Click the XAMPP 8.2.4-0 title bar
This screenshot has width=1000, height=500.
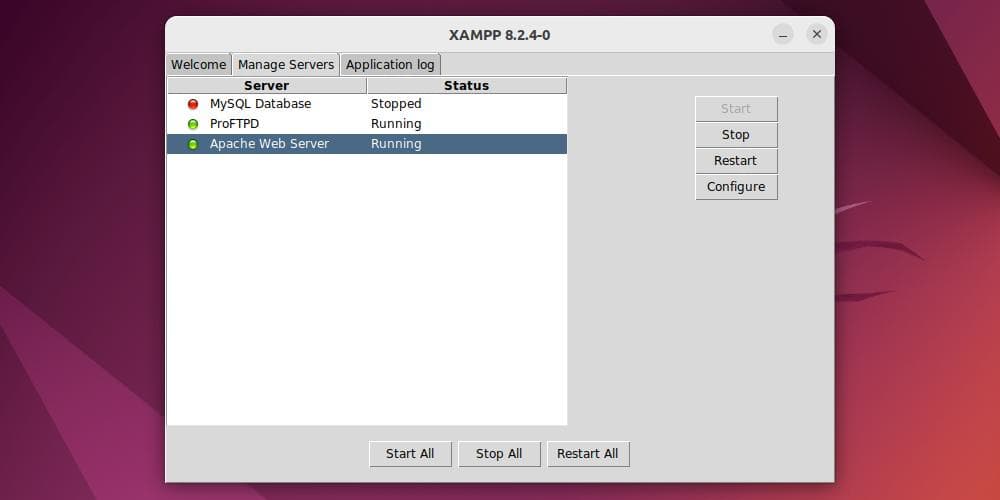tap(499, 35)
